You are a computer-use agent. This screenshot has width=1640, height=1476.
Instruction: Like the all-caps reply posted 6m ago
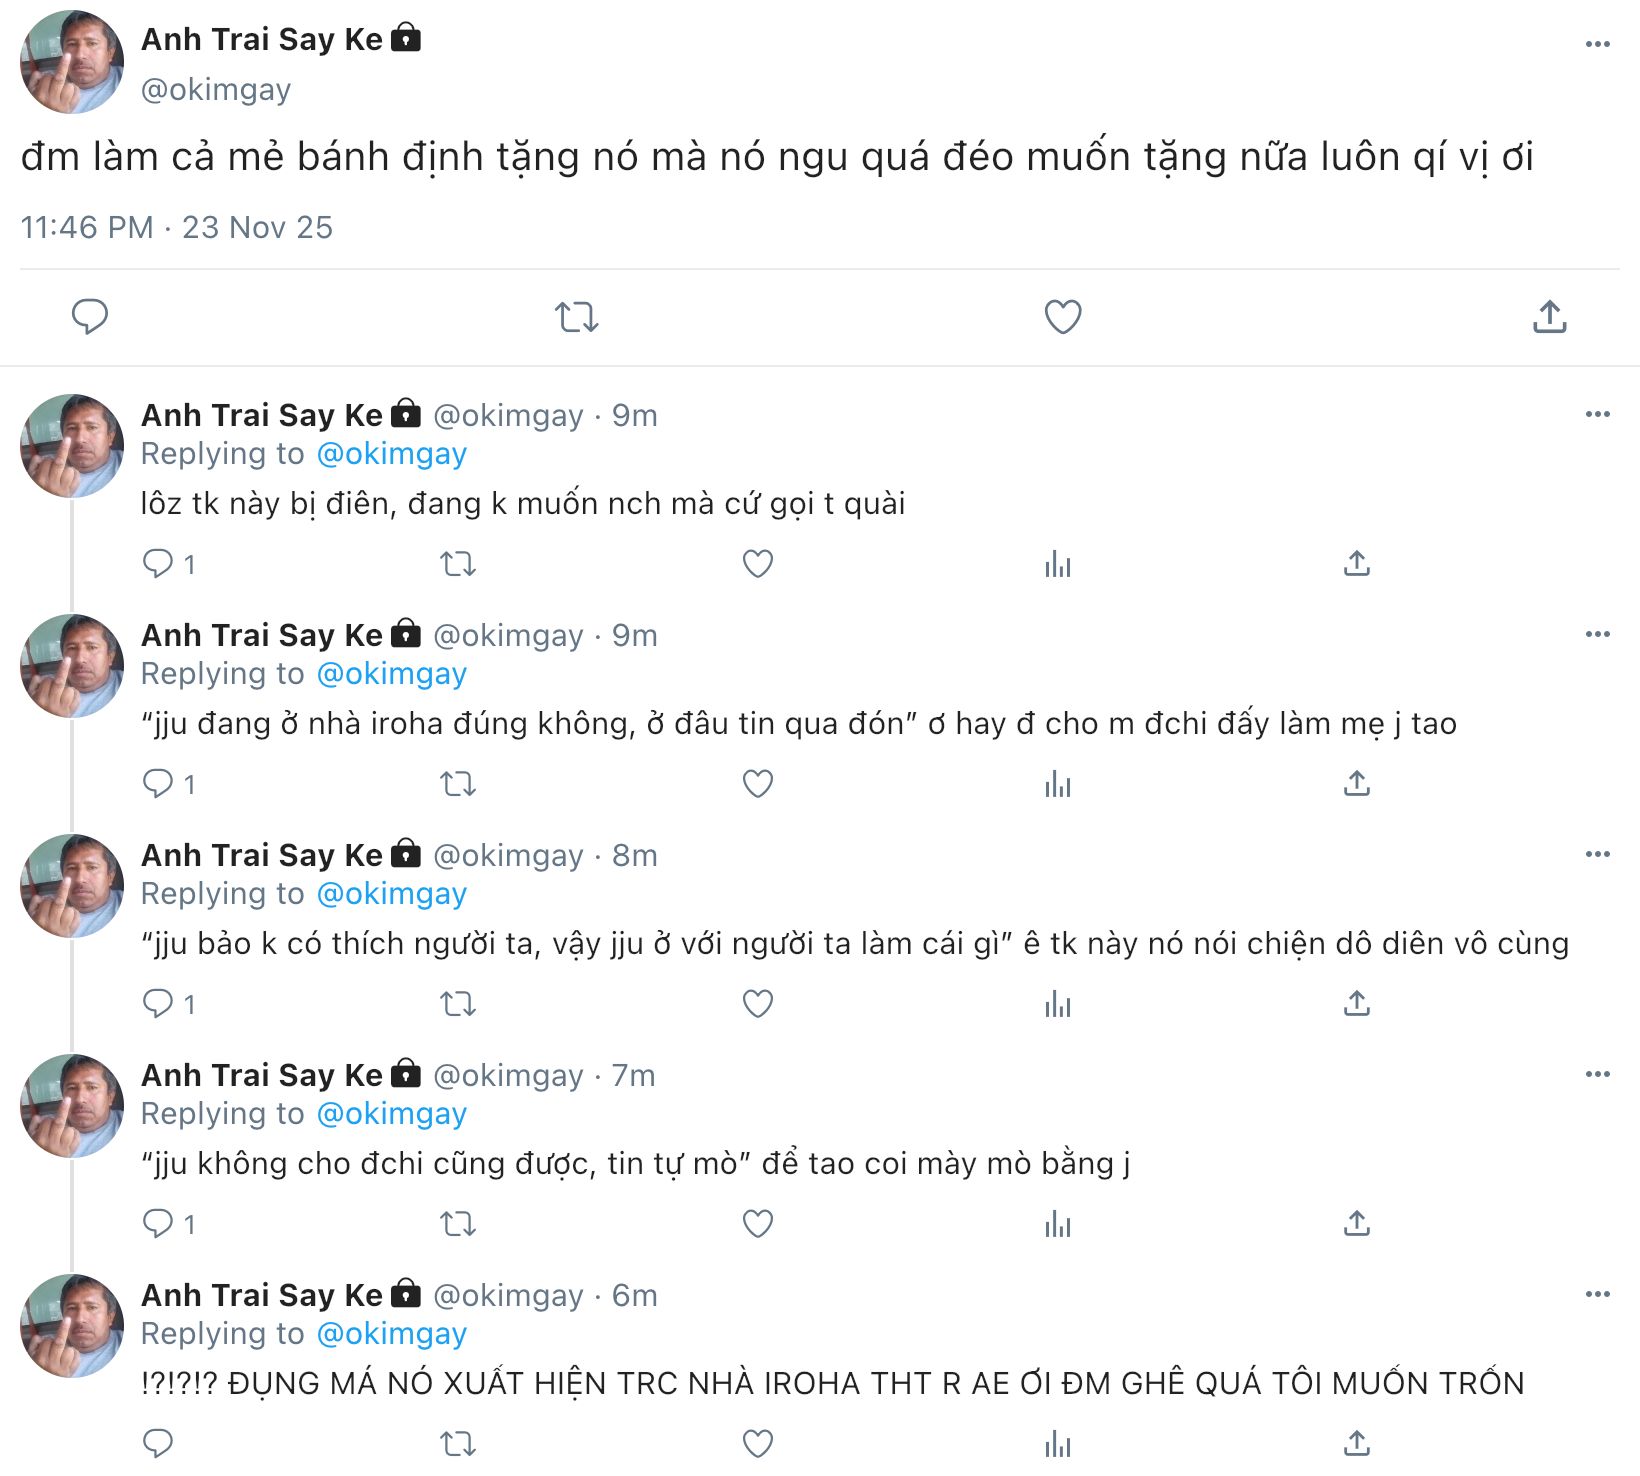[x=757, y=1443]
